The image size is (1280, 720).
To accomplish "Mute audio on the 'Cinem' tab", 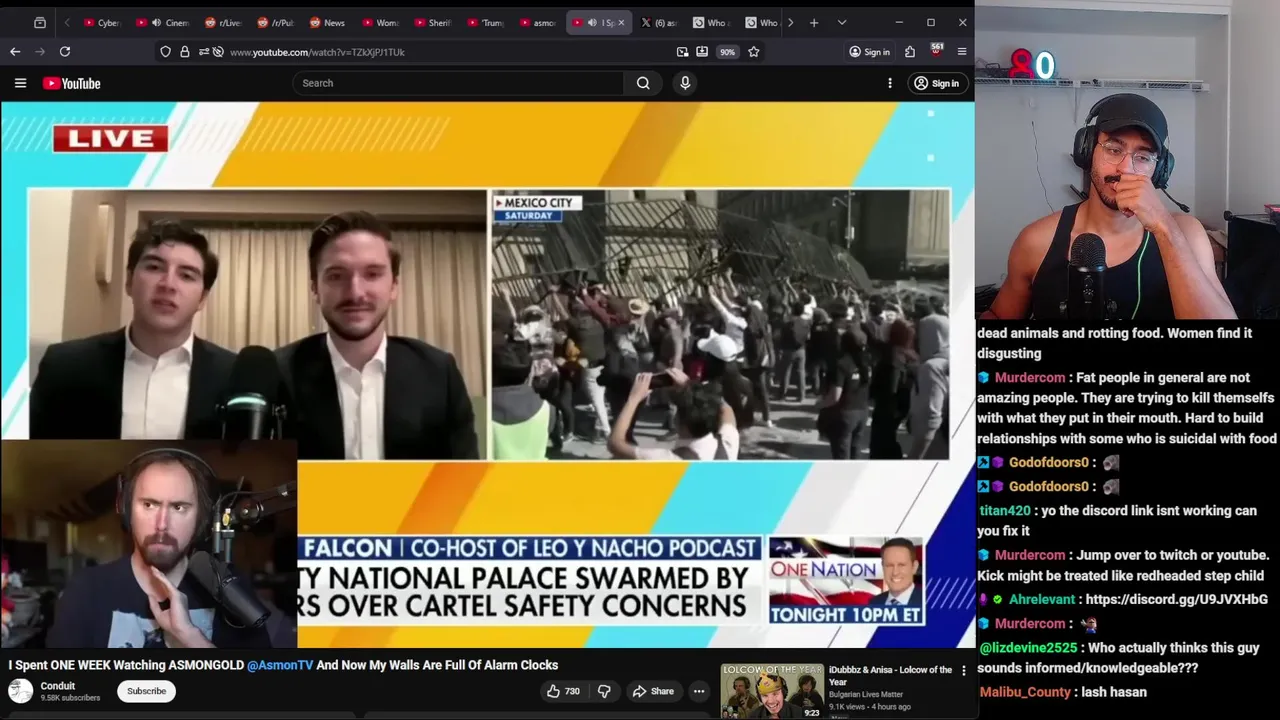I will pos(156,22).
